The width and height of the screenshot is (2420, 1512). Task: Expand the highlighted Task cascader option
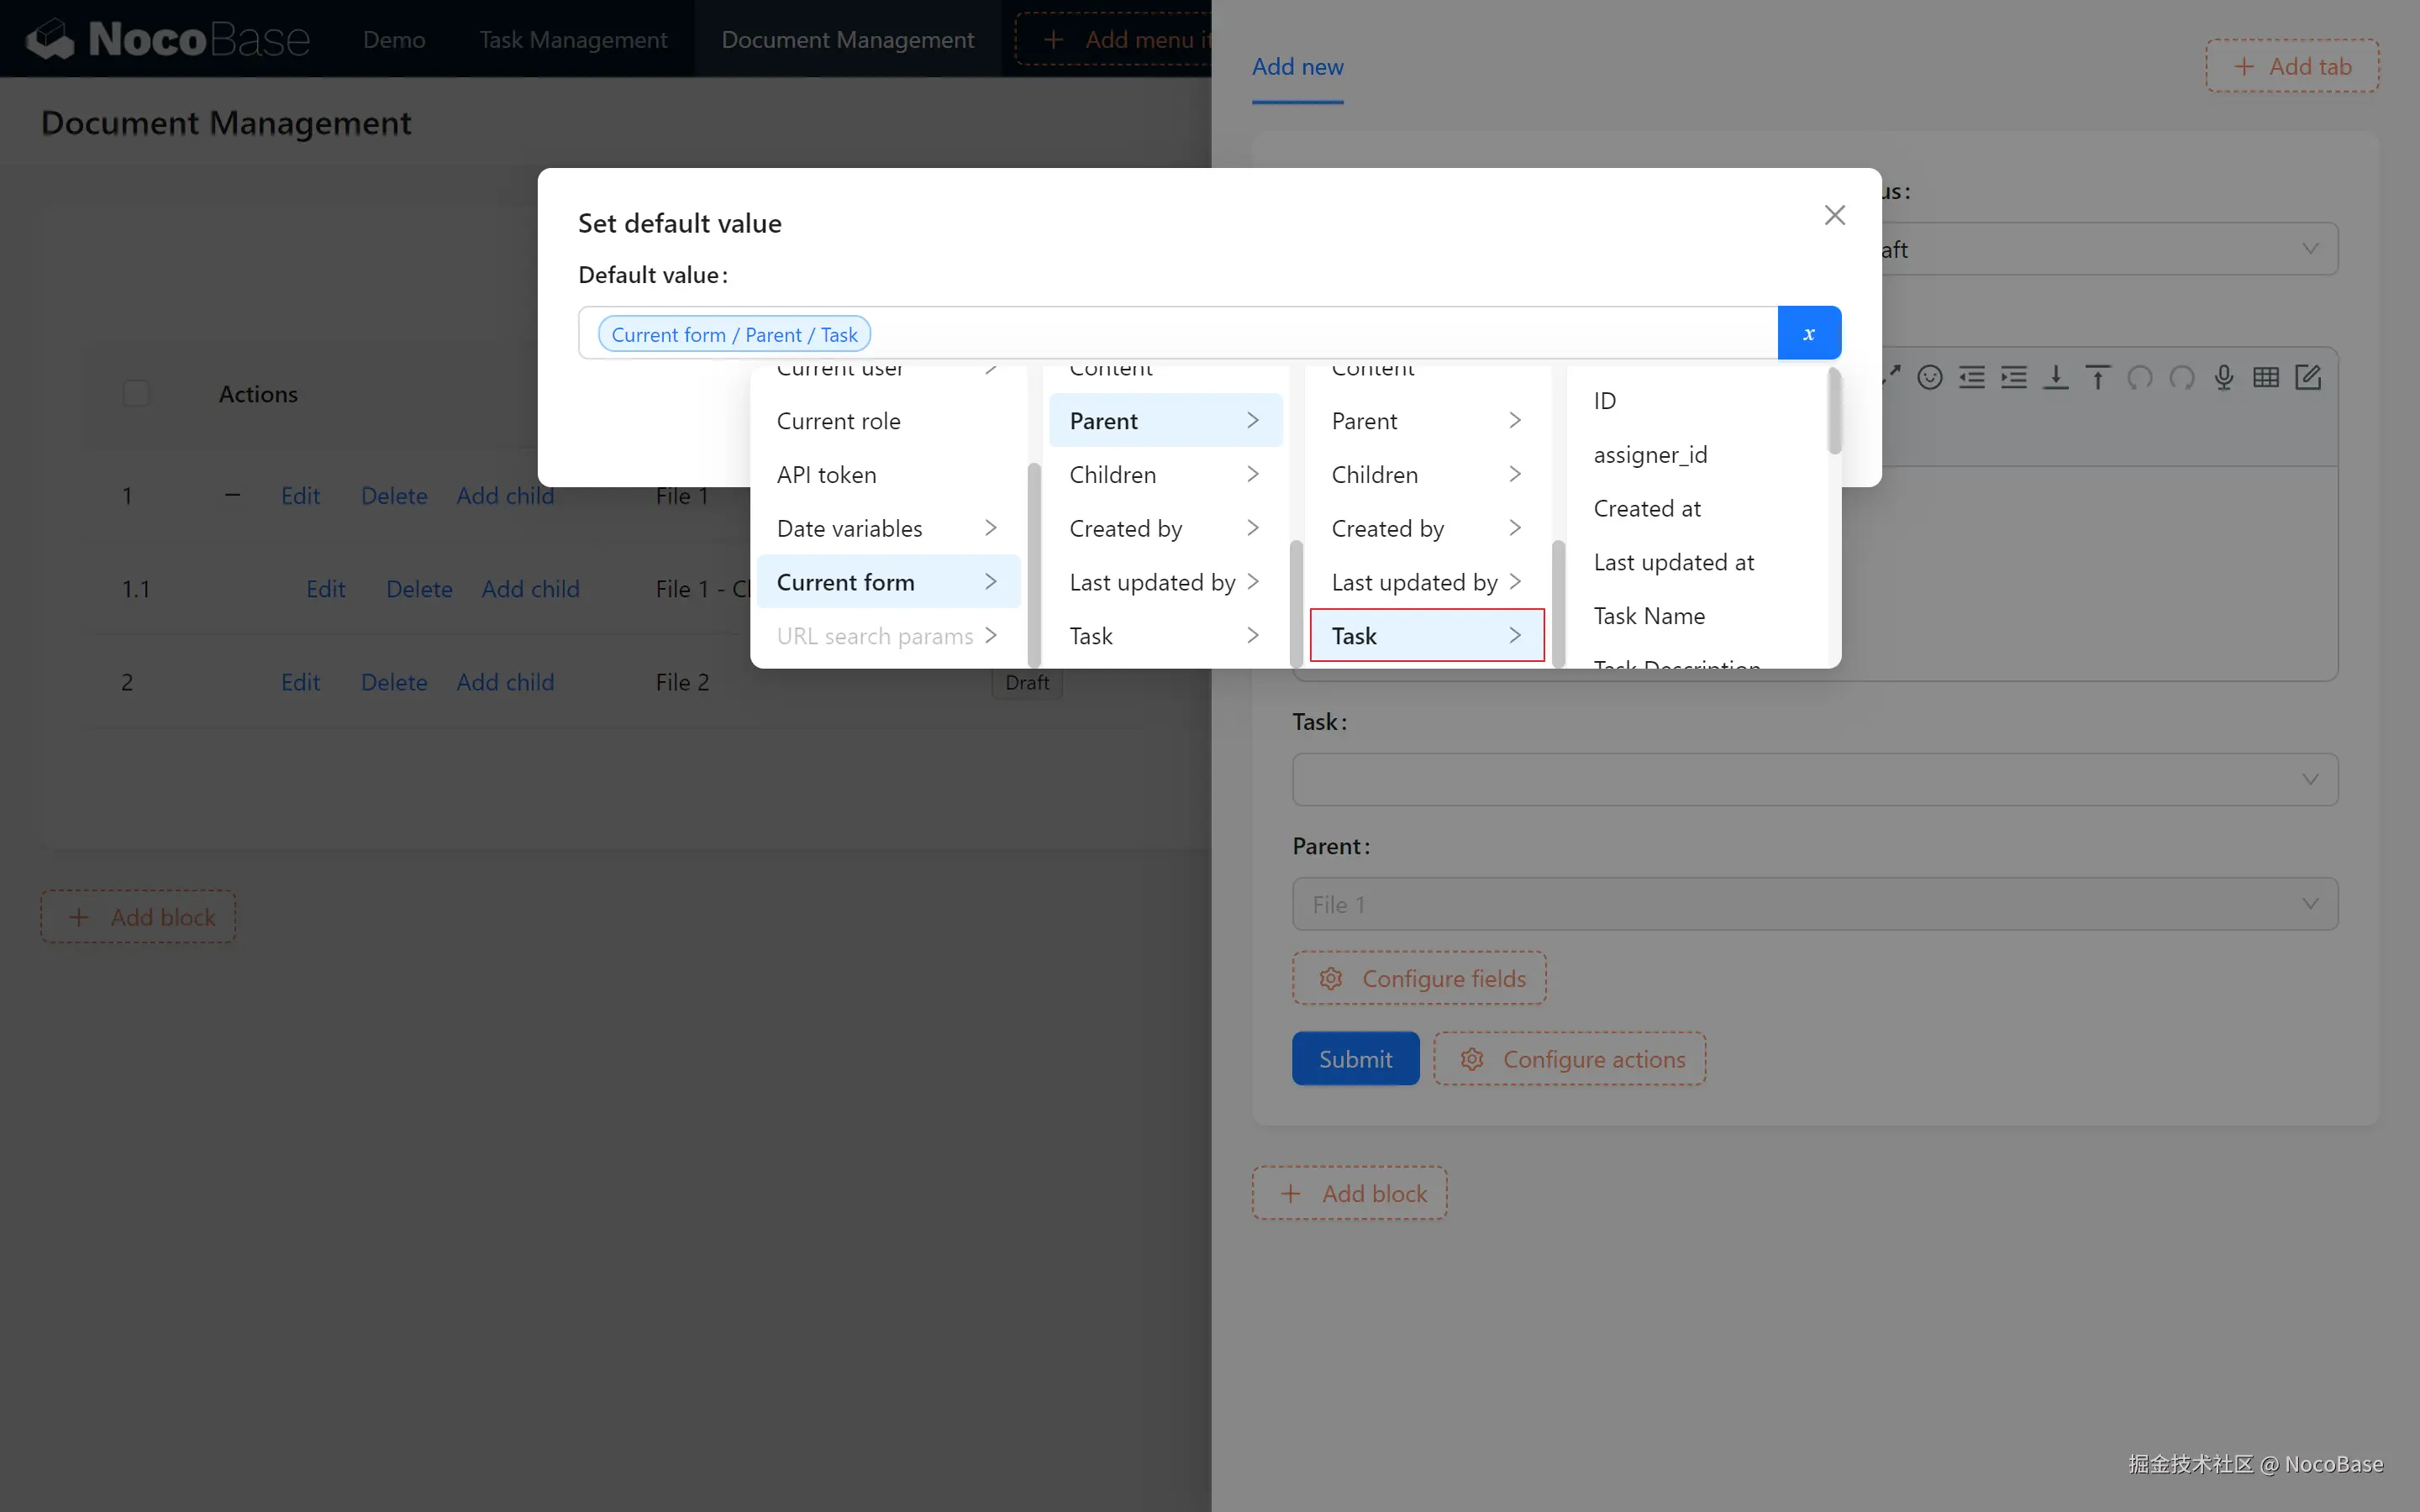point(1426,636)
